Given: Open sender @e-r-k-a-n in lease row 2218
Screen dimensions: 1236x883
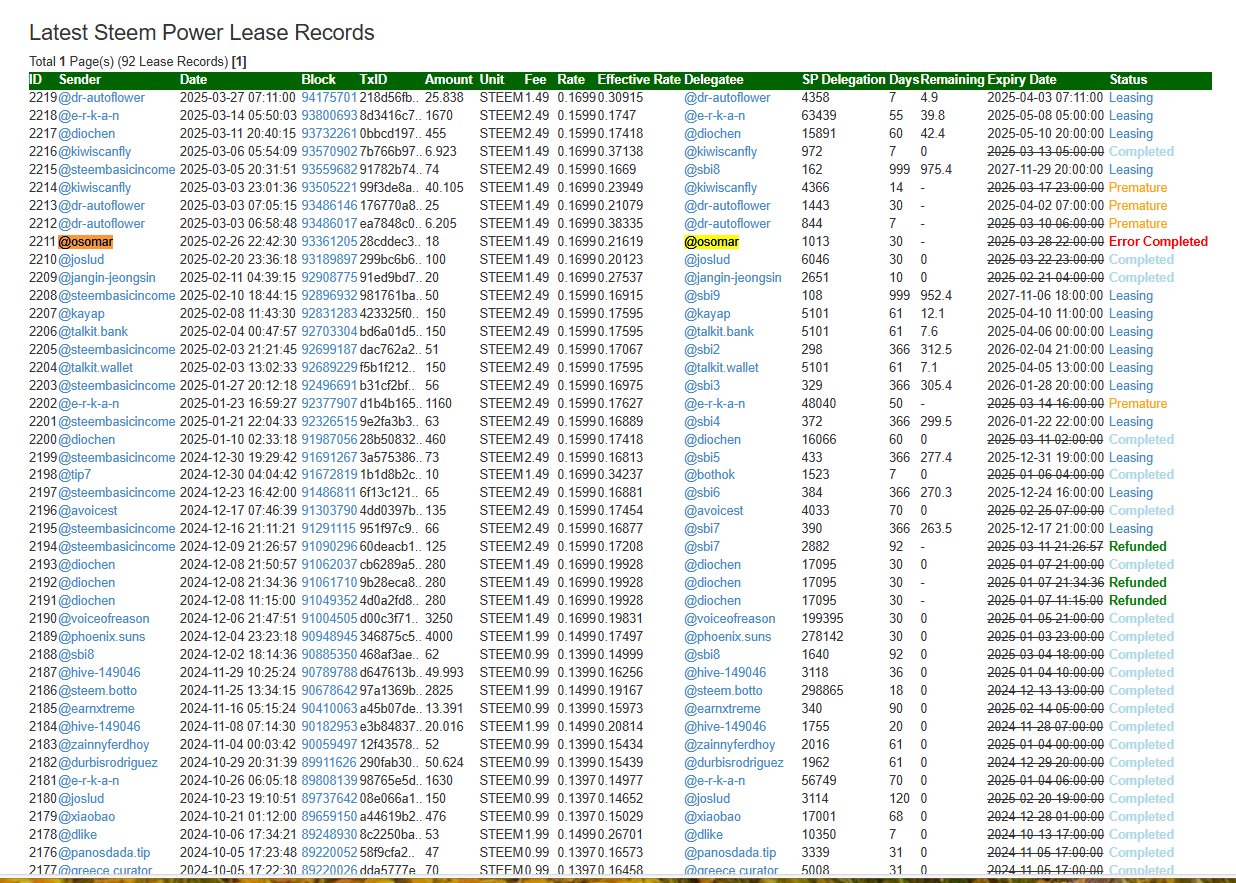Looking at the screenshot, I should (88, 116).
